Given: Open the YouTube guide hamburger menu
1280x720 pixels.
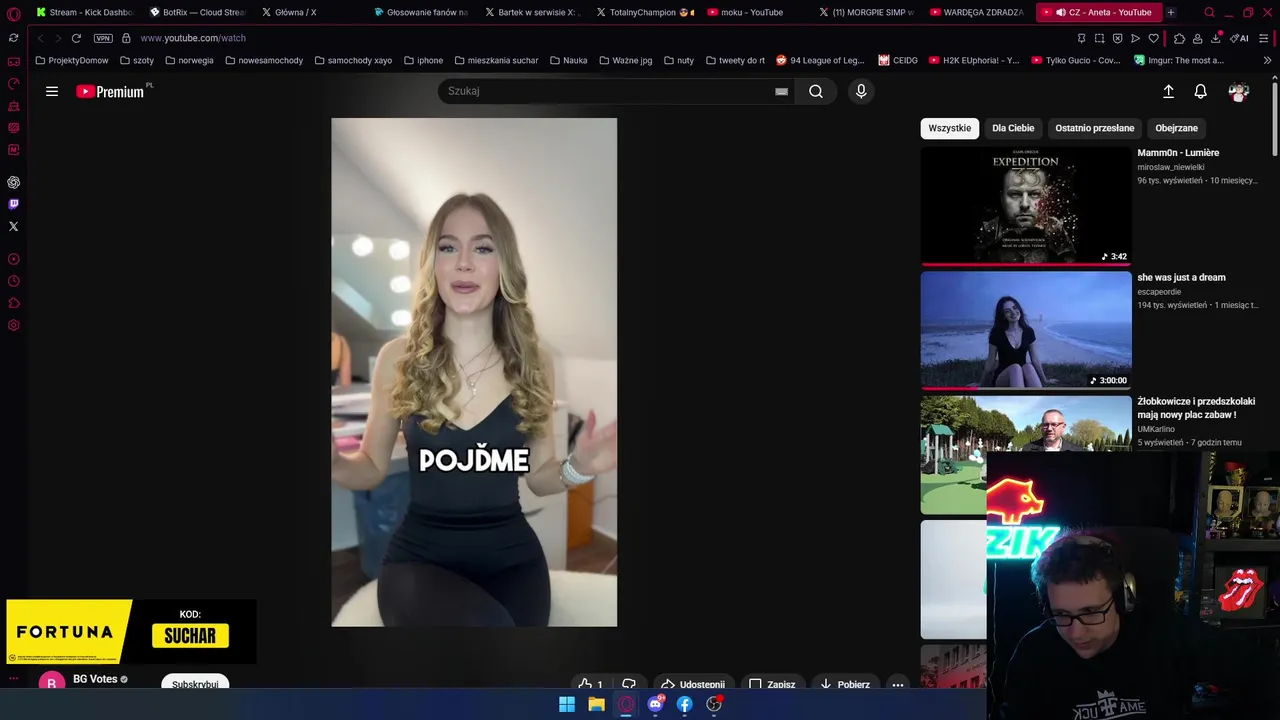Looking at the screenshot, I should (52, 91).
